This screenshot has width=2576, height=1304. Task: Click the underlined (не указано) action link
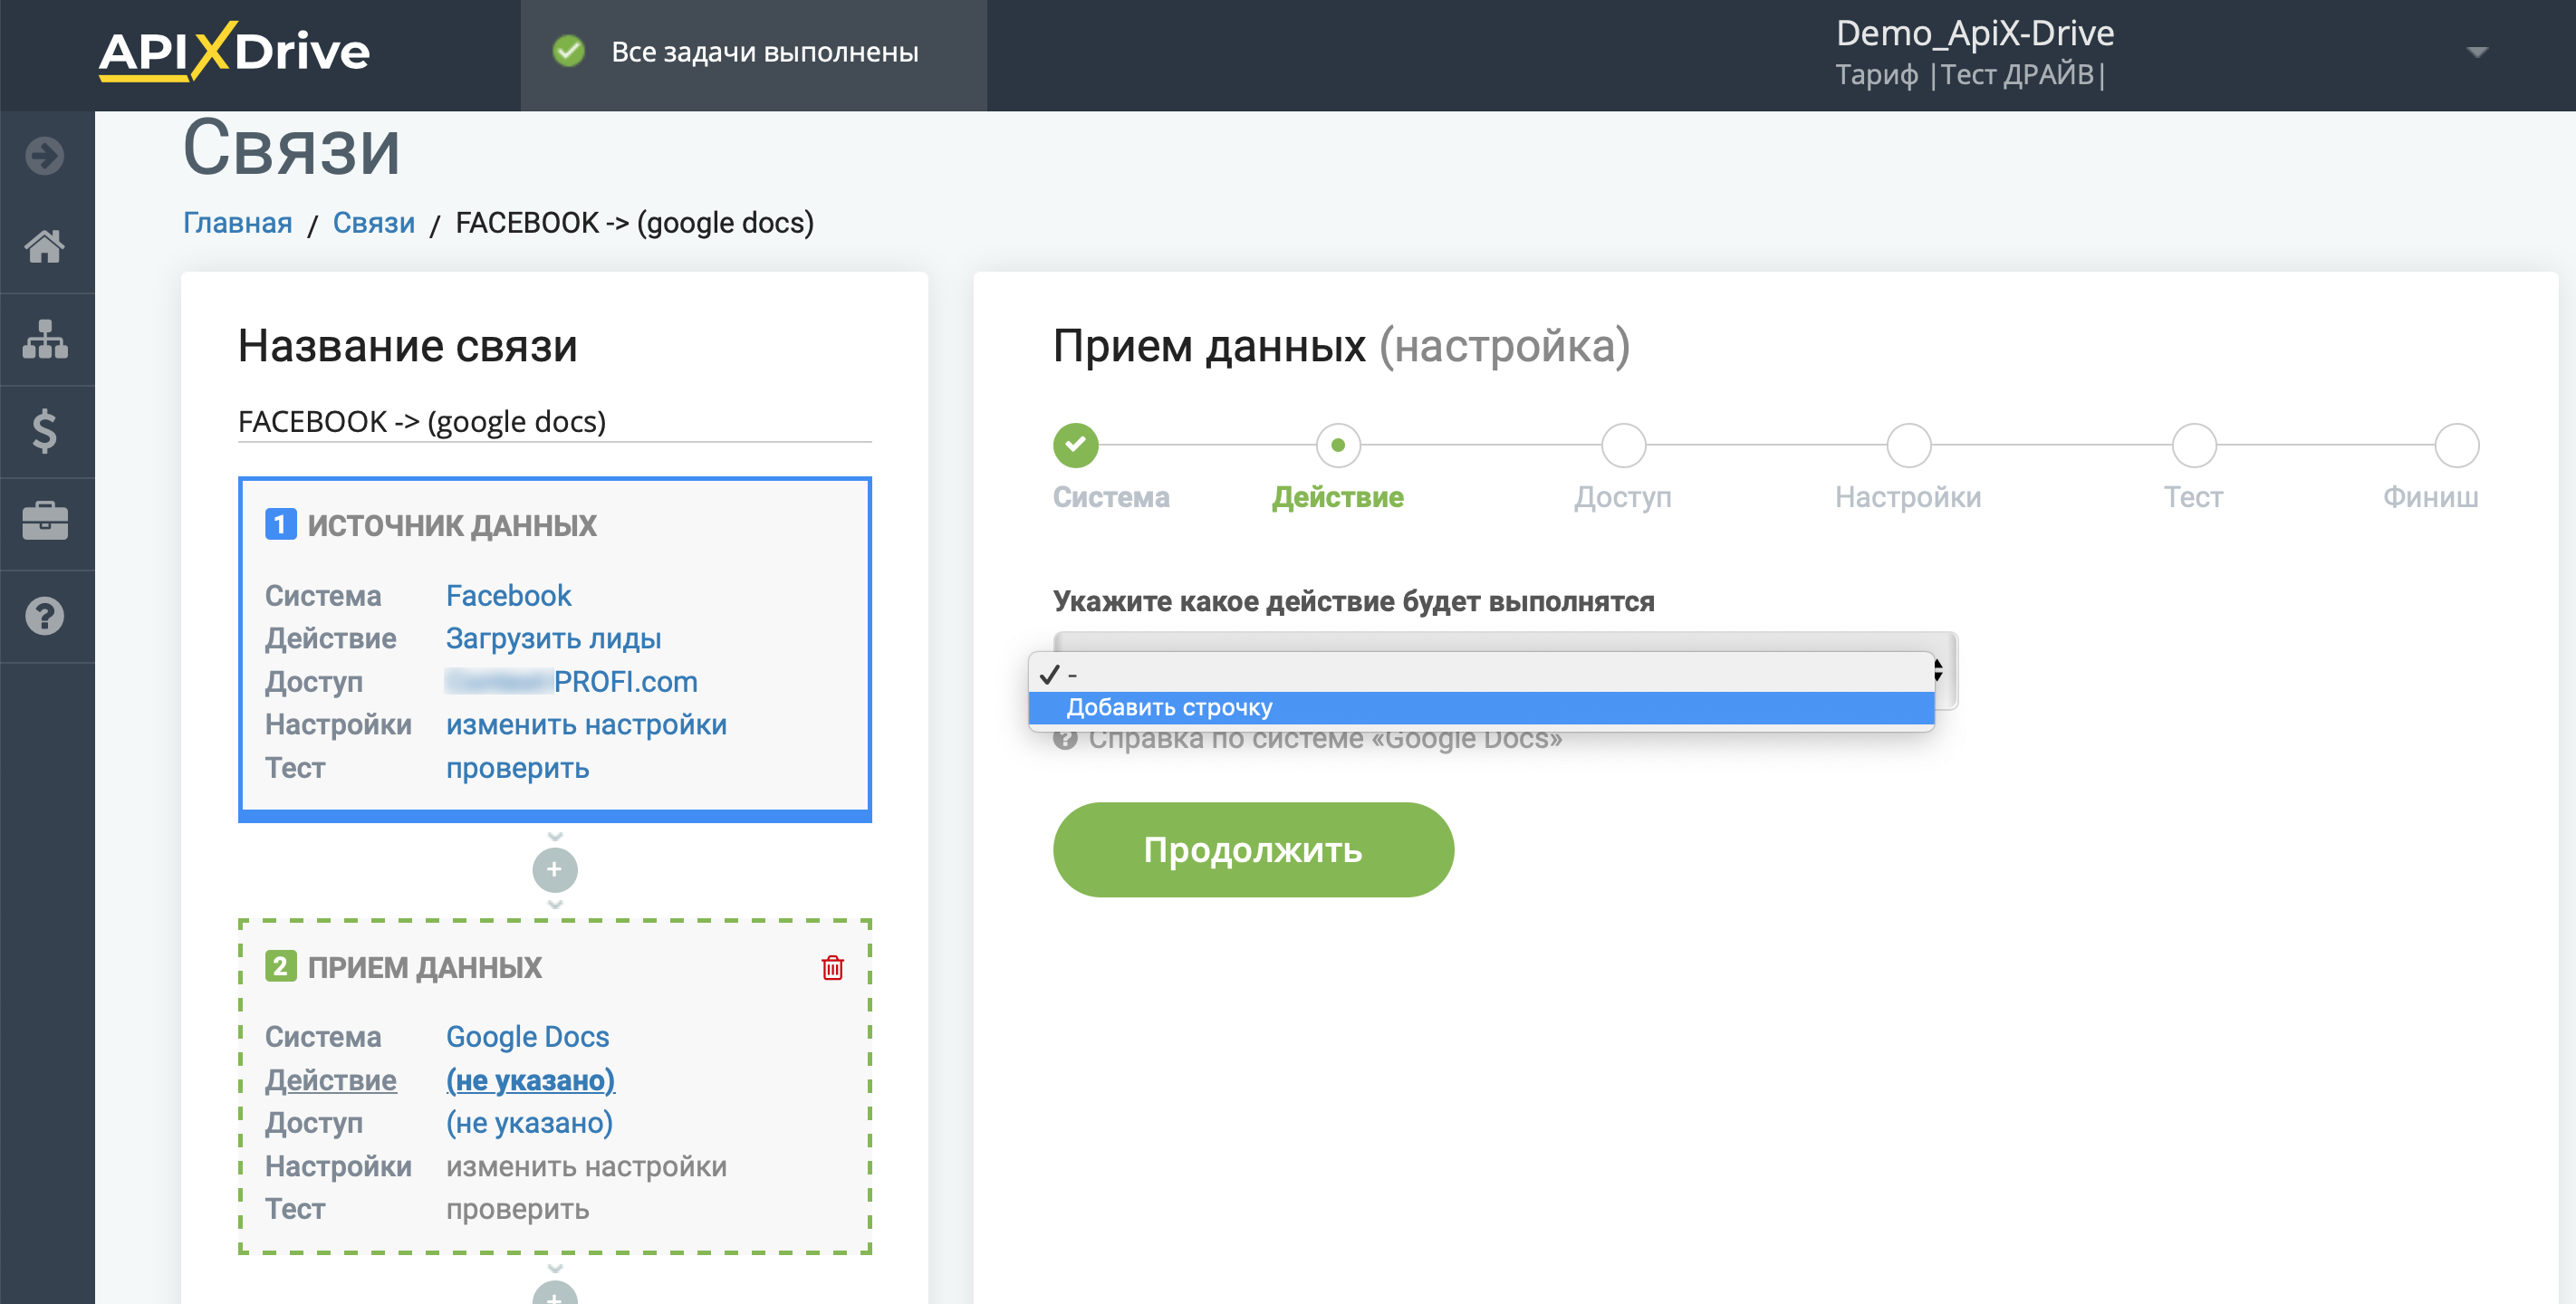pyautogui.click(x=530, y=1080)
